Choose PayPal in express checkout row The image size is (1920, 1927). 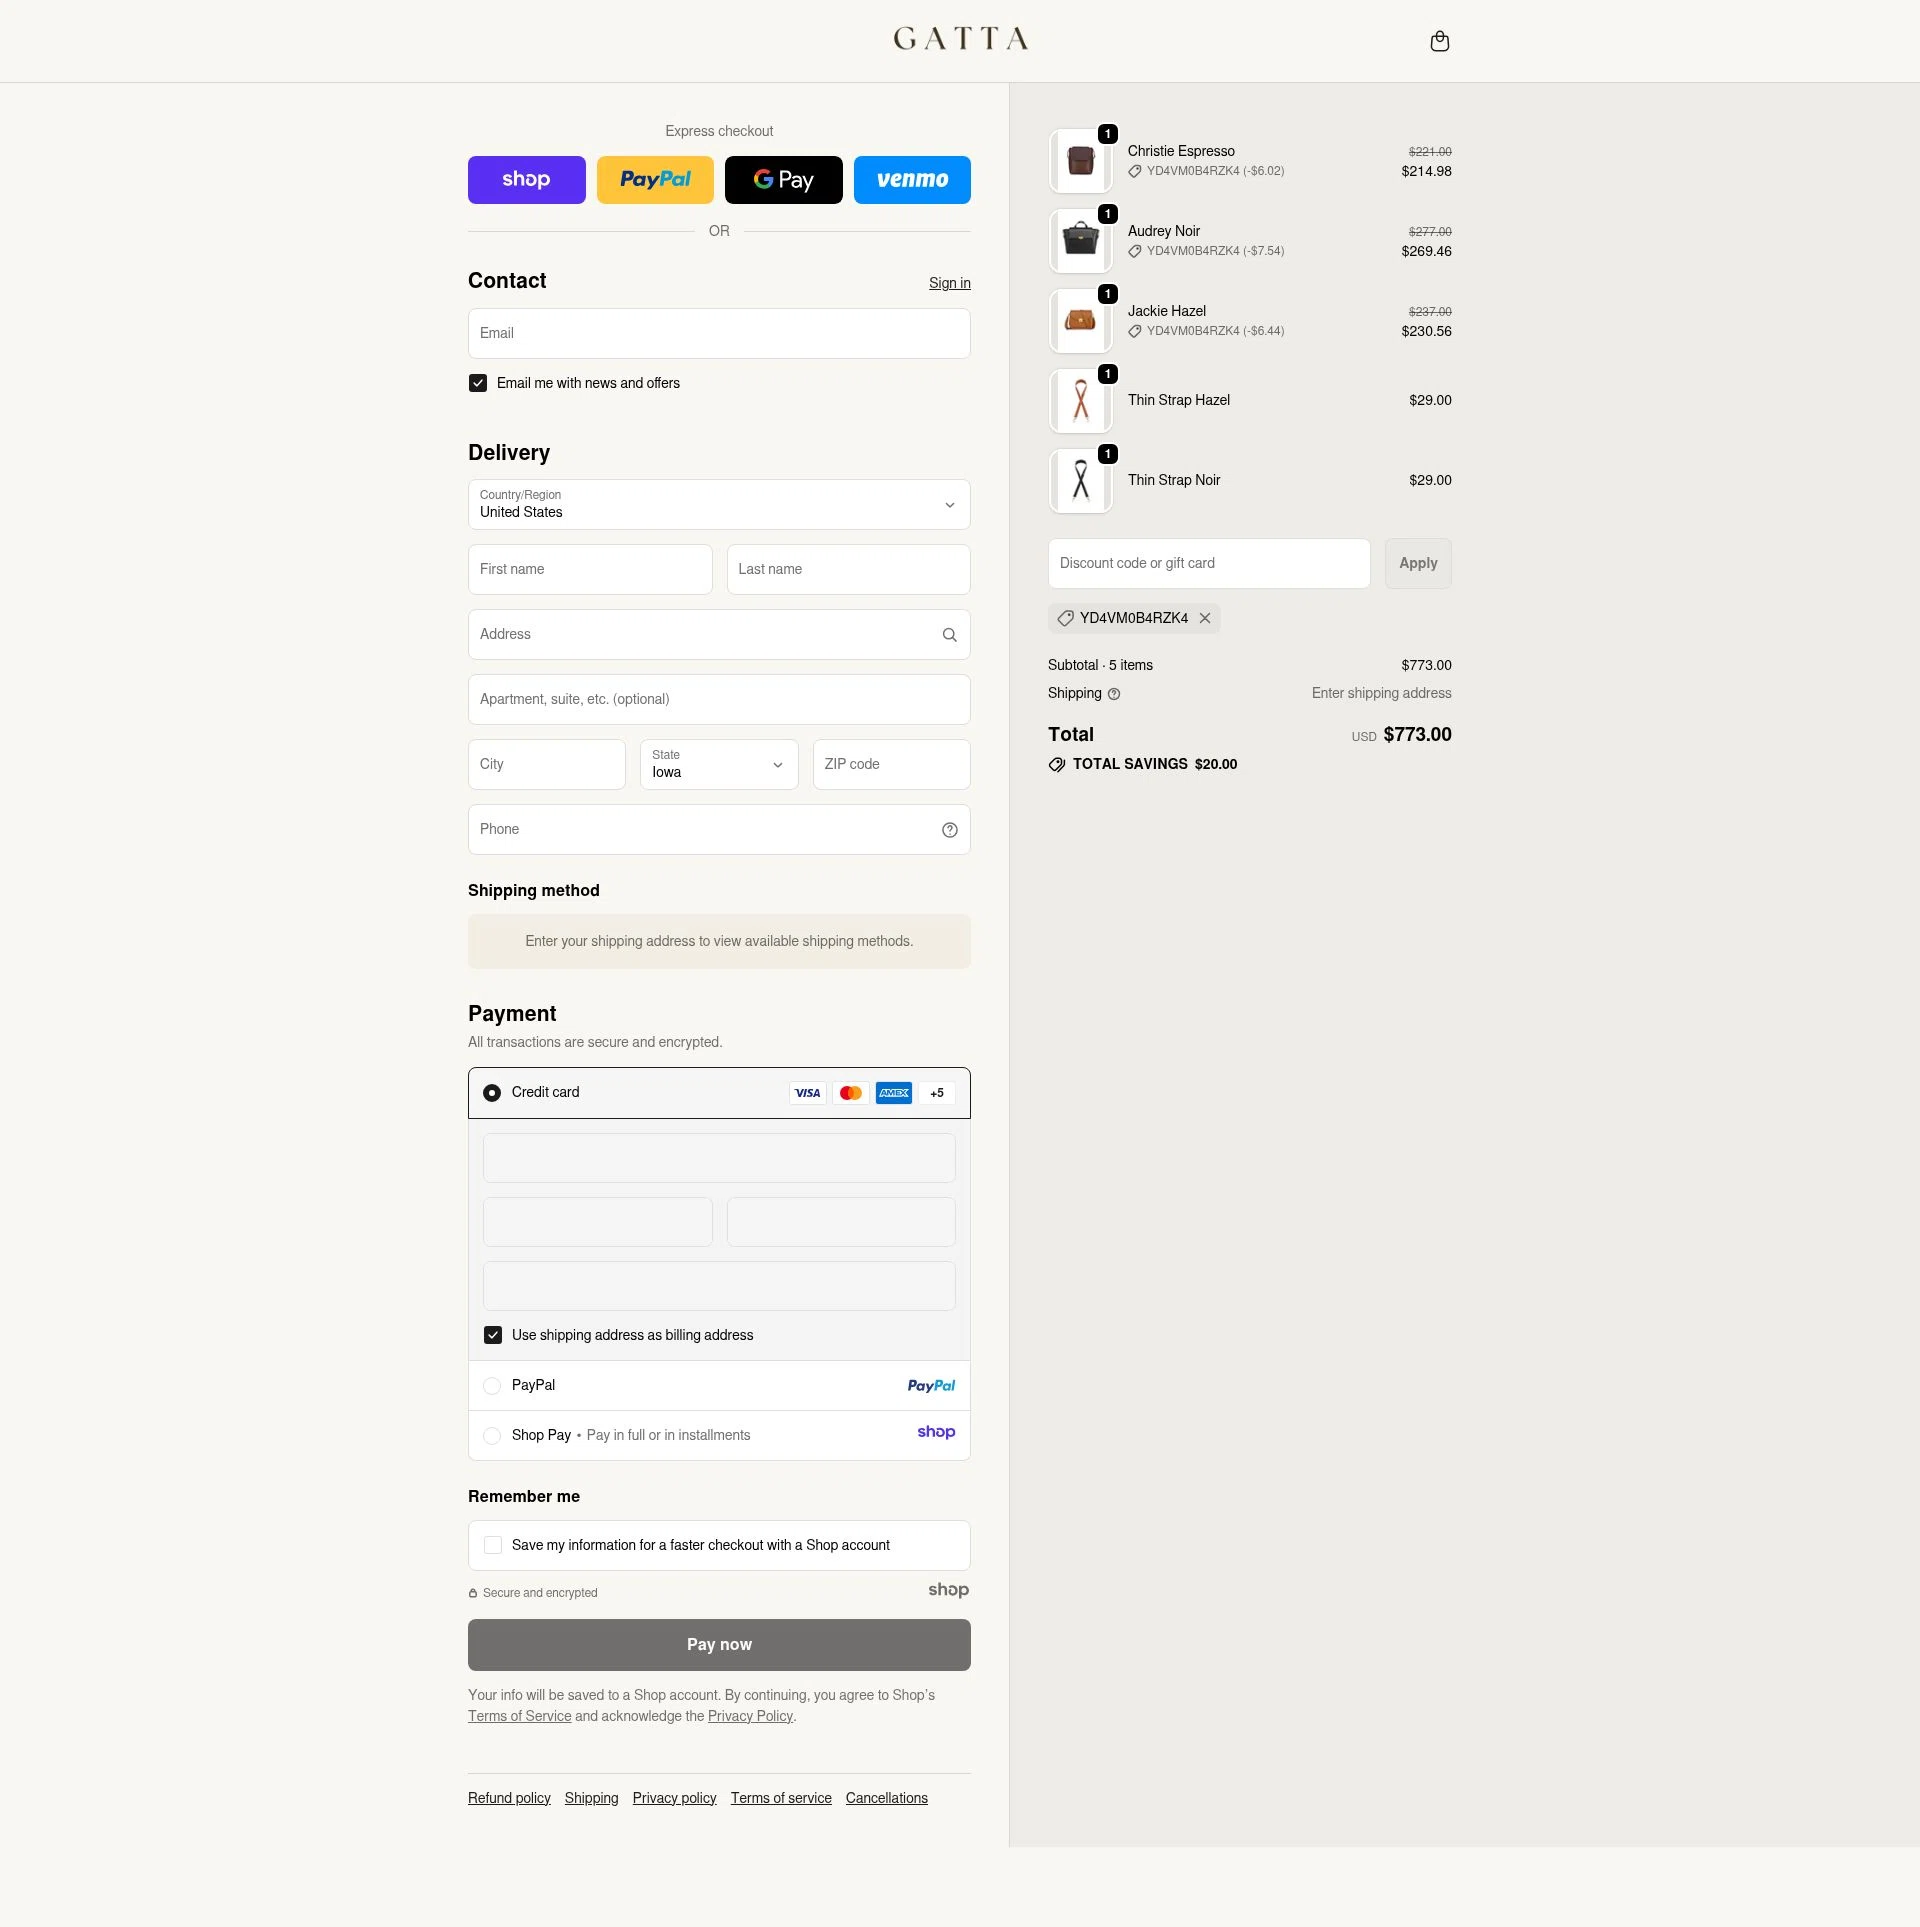pyautogui.click(x=655, y=180)
